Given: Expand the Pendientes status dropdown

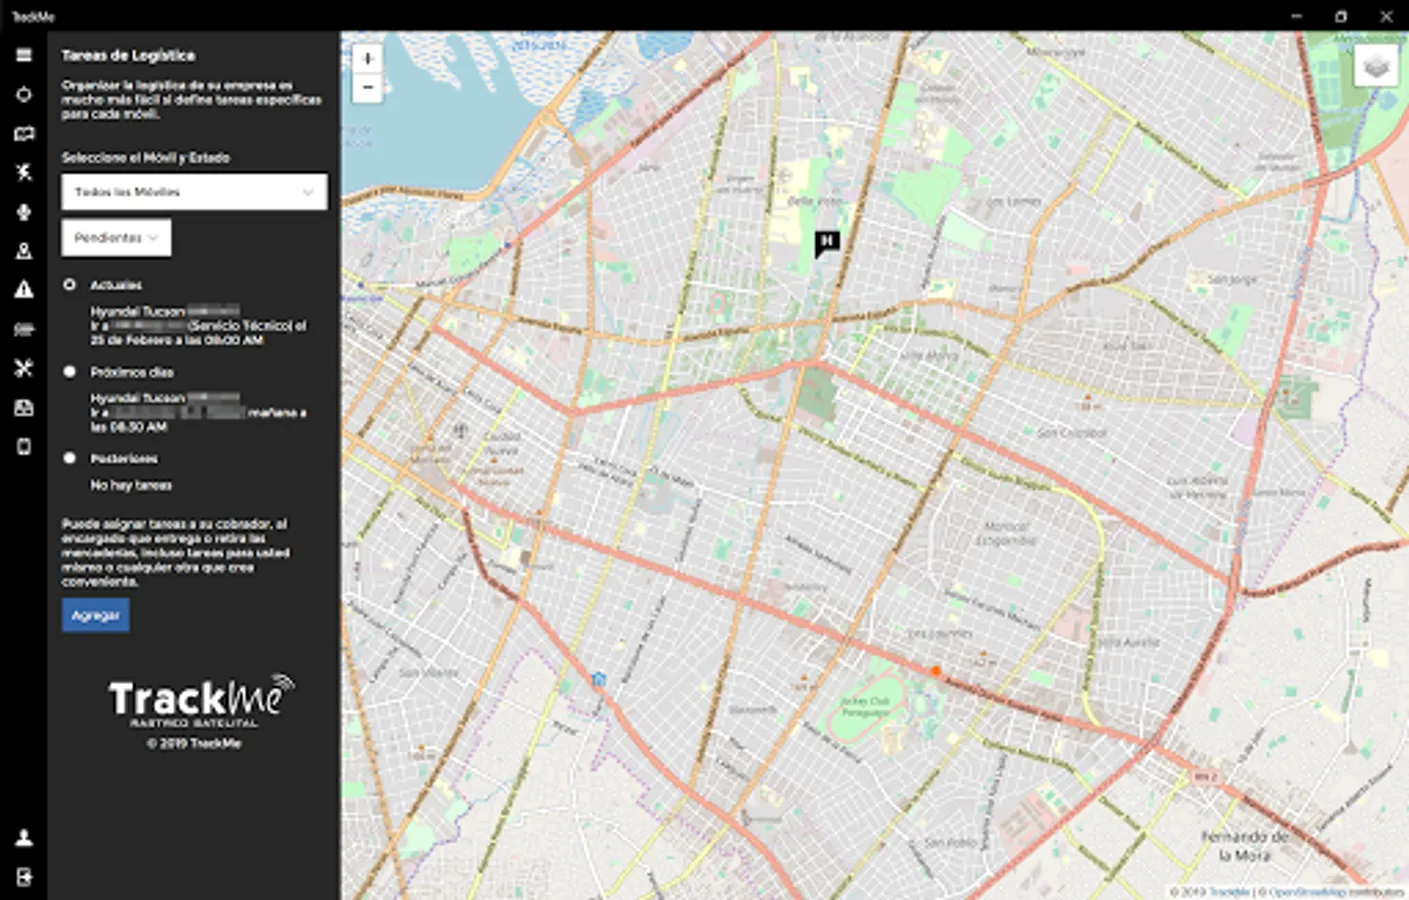Looking at the screenshot, I should [x=116, y=238].
